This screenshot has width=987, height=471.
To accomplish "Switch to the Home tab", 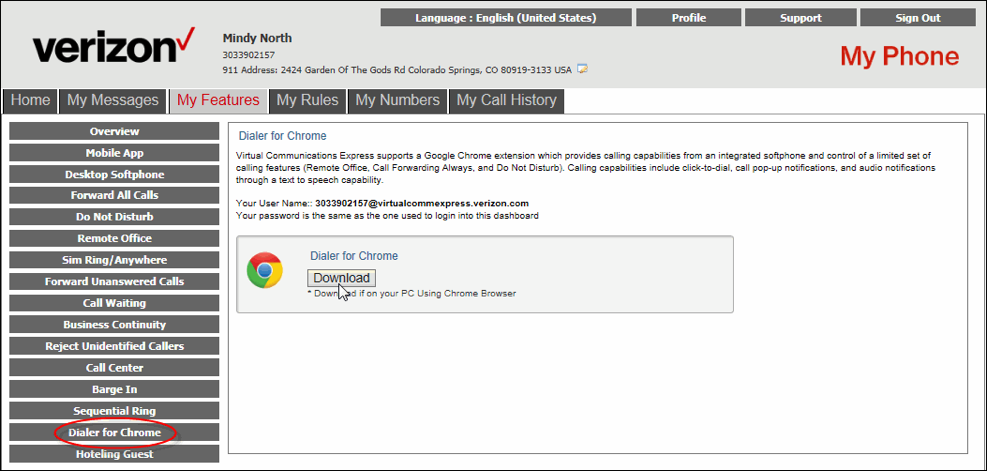I will tap(30, 101).
